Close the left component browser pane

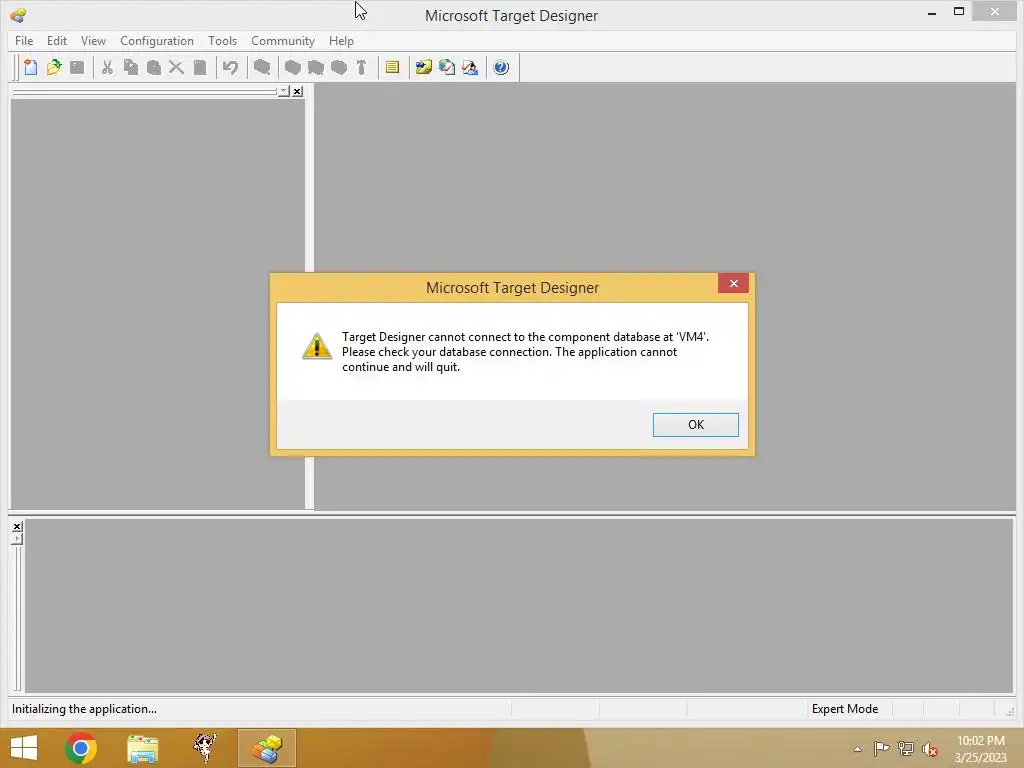coord(298,91)
